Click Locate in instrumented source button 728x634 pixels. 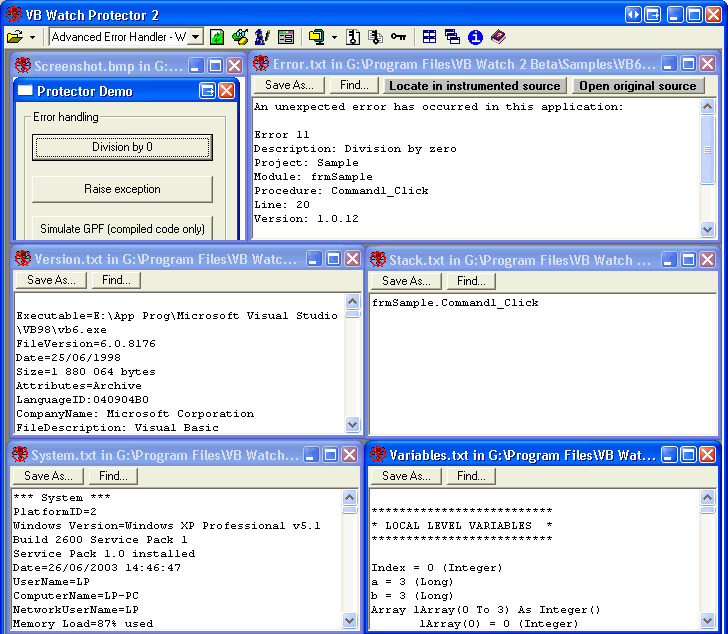pyautogui.click(x=474, y=85)
